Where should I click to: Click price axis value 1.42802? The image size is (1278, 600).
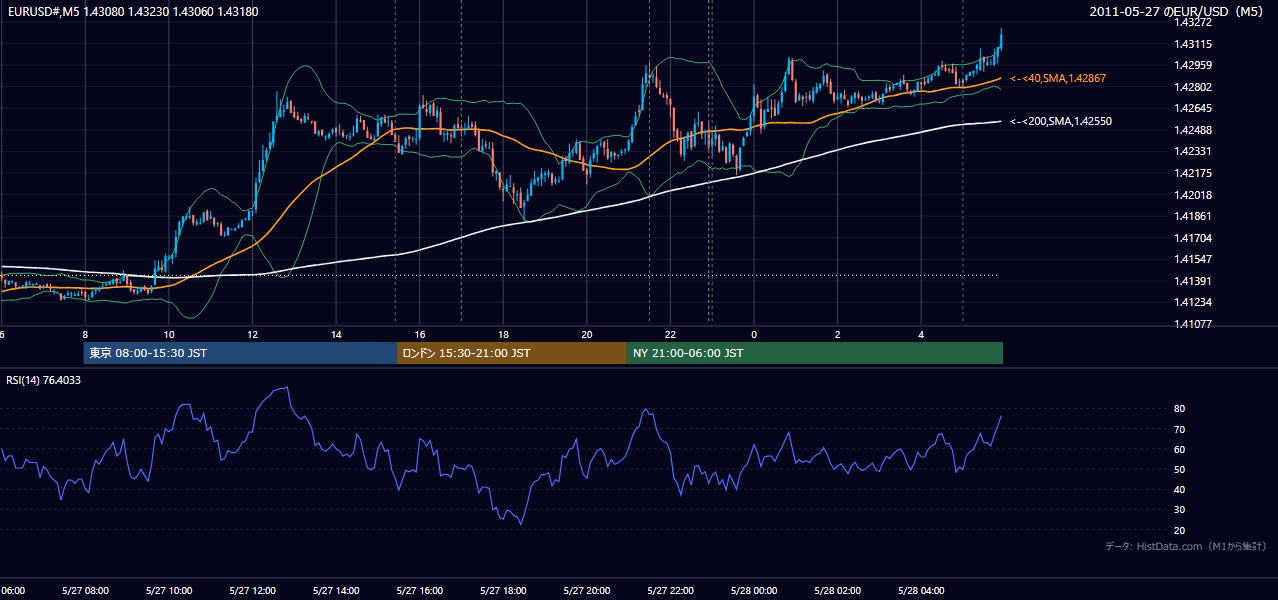[x=1193, y=87]
